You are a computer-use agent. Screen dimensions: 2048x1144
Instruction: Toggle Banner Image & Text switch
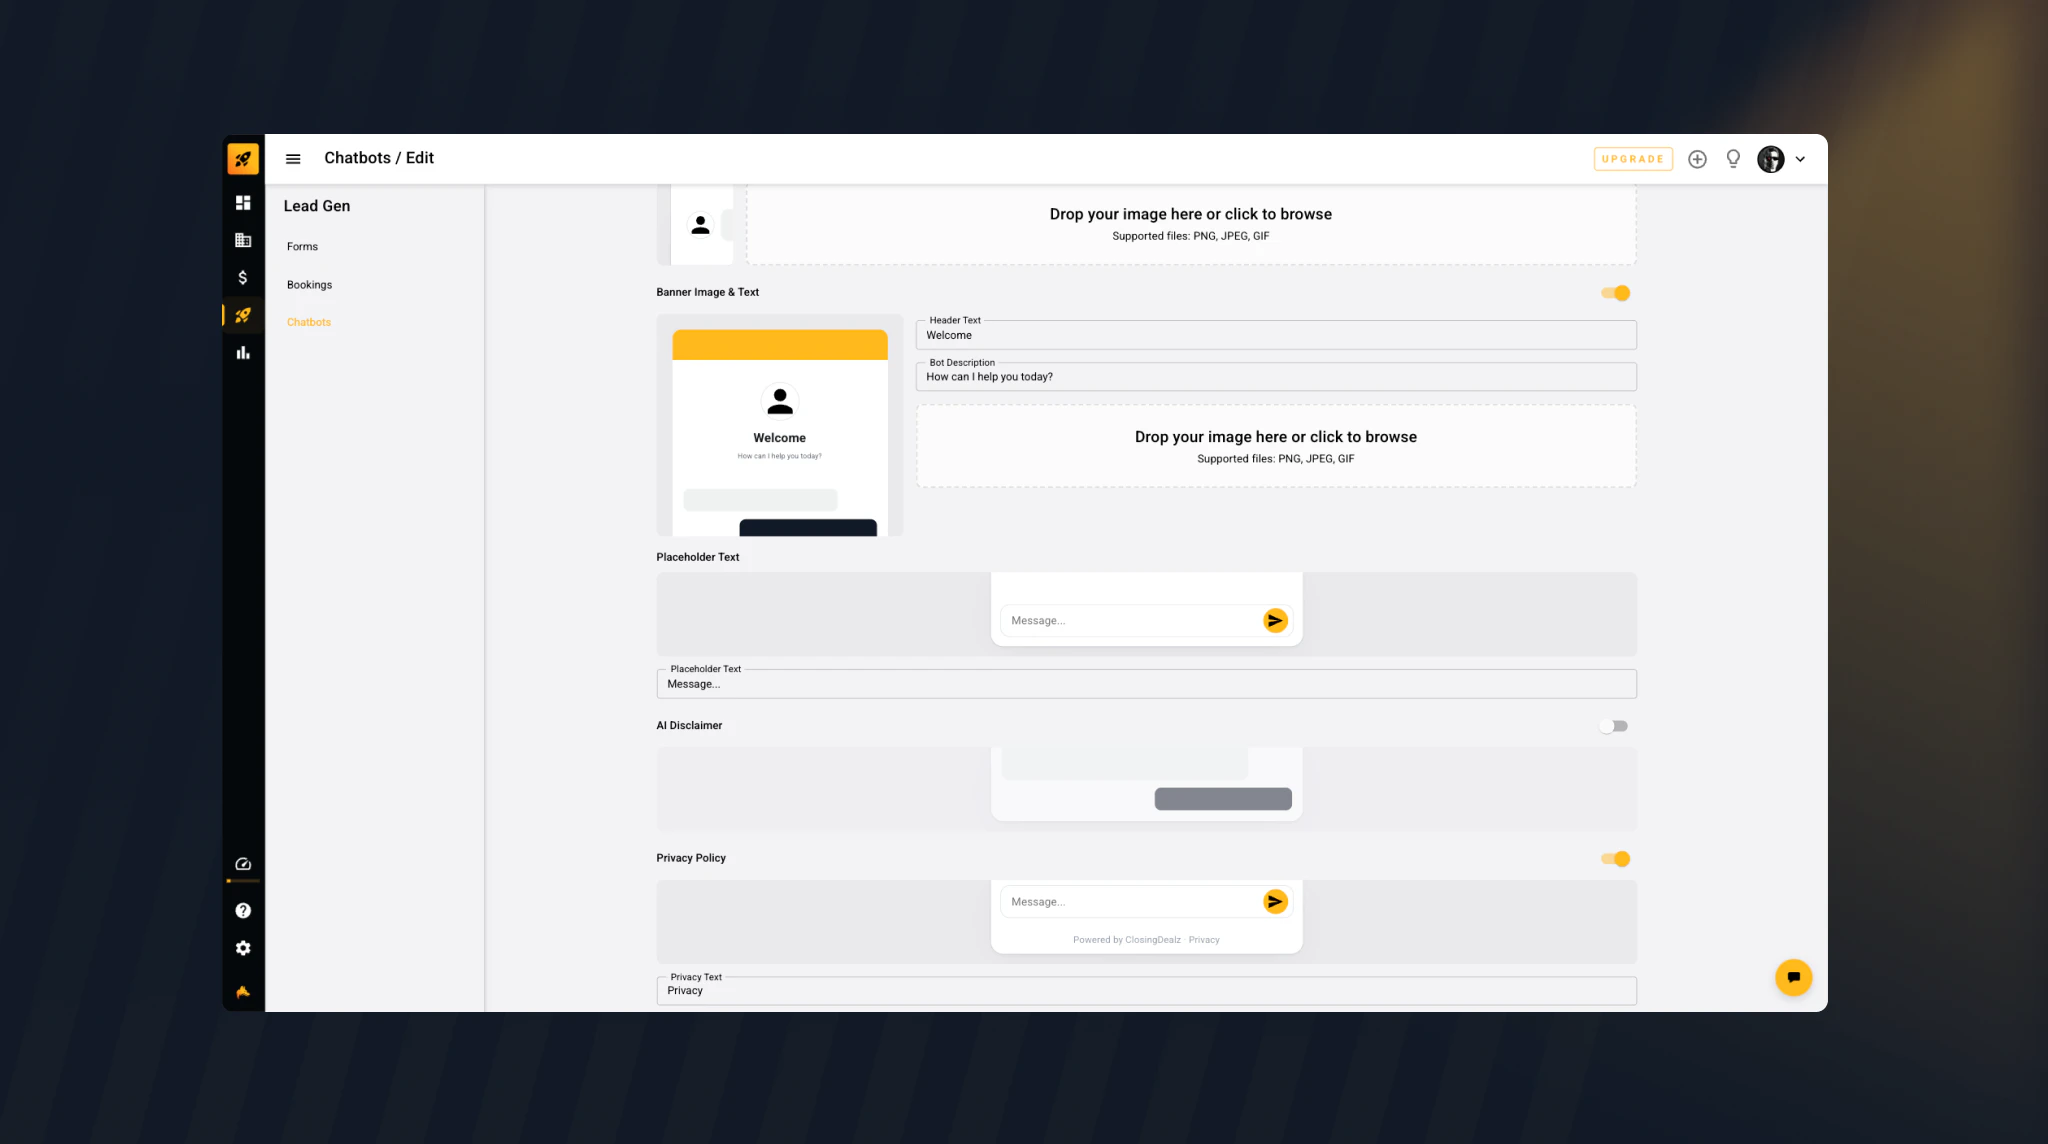tap(1615, 293)
